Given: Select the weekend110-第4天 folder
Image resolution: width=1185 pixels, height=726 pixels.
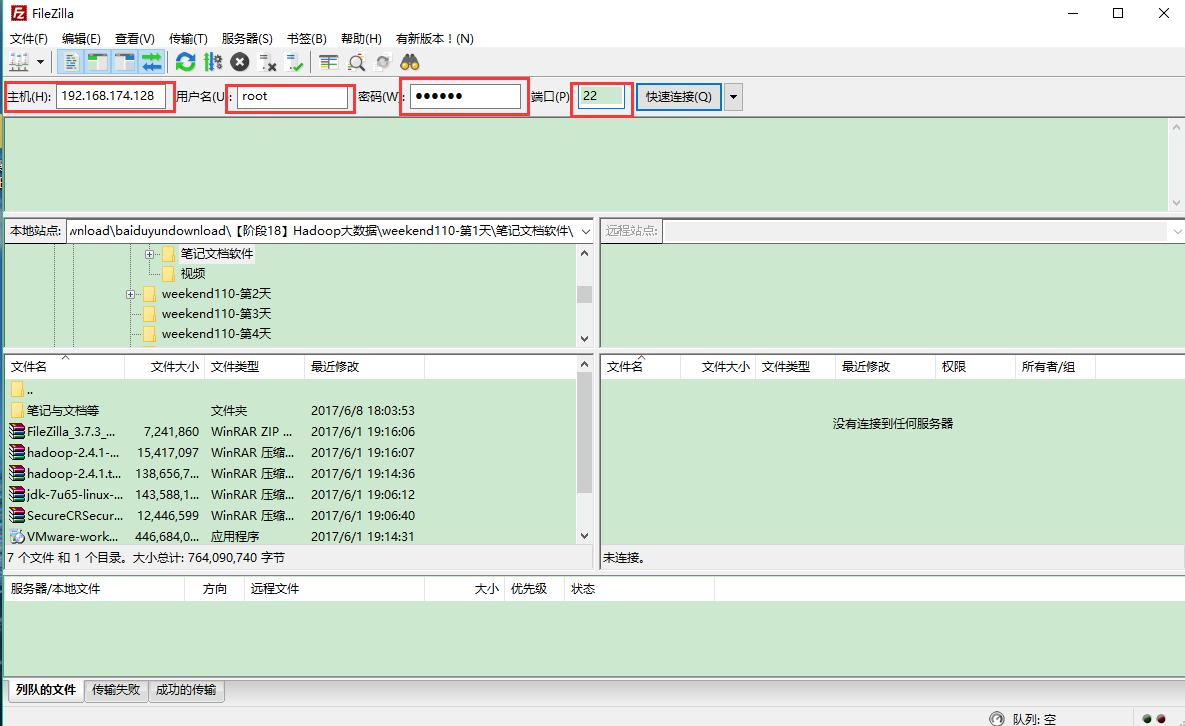Looking at the screenshot, I should [216, 334].
